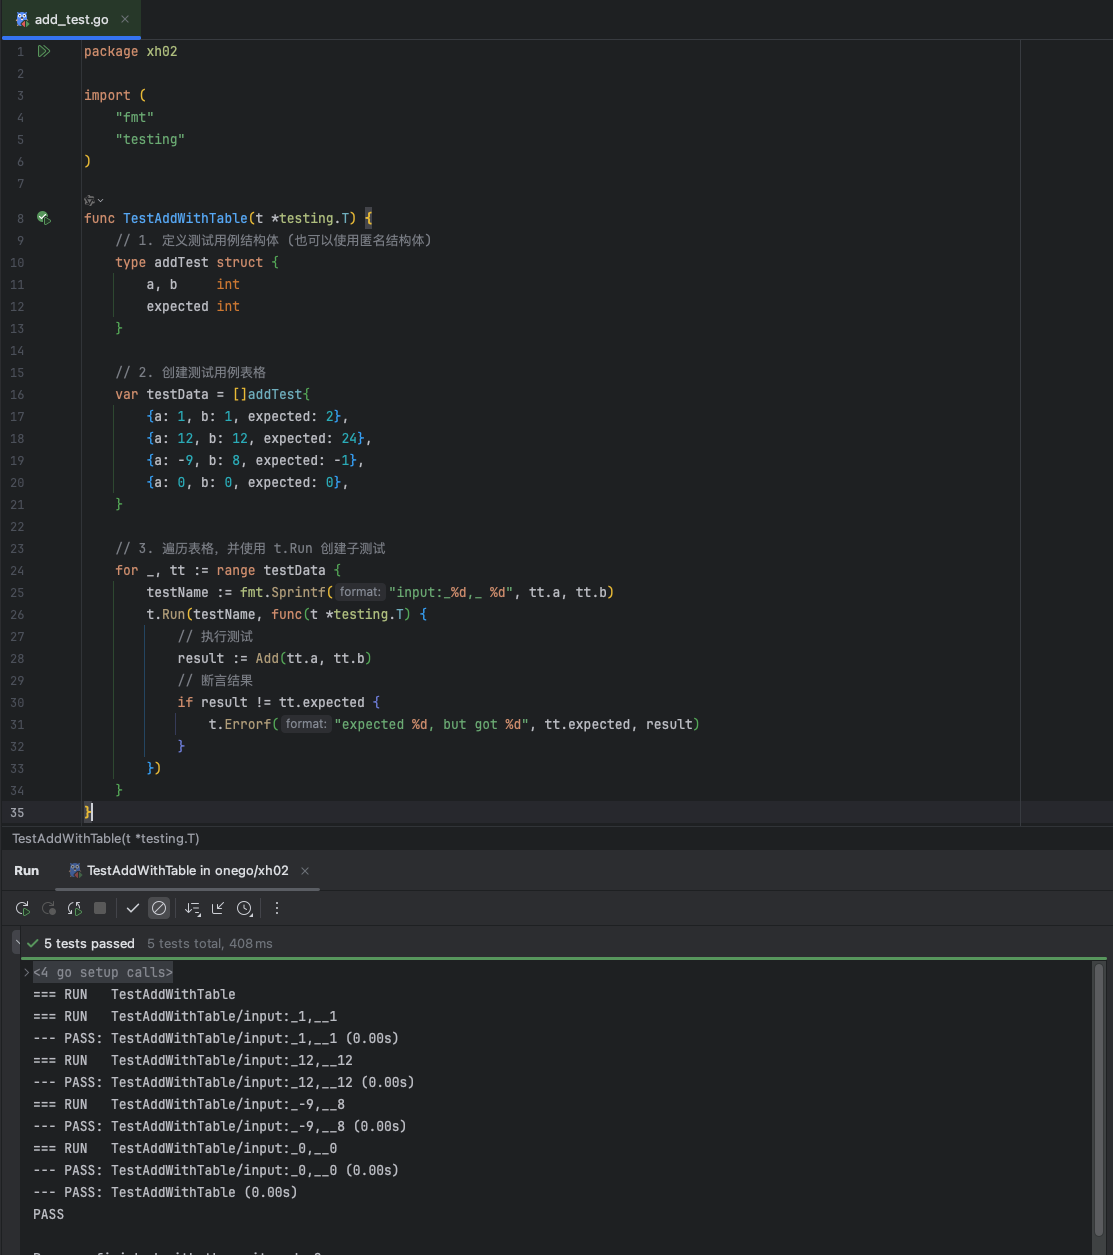Viewport: 1113px width, 1255px height.
Task: Toggle auto-test rerun icon
Action: (x=74, y=908)
